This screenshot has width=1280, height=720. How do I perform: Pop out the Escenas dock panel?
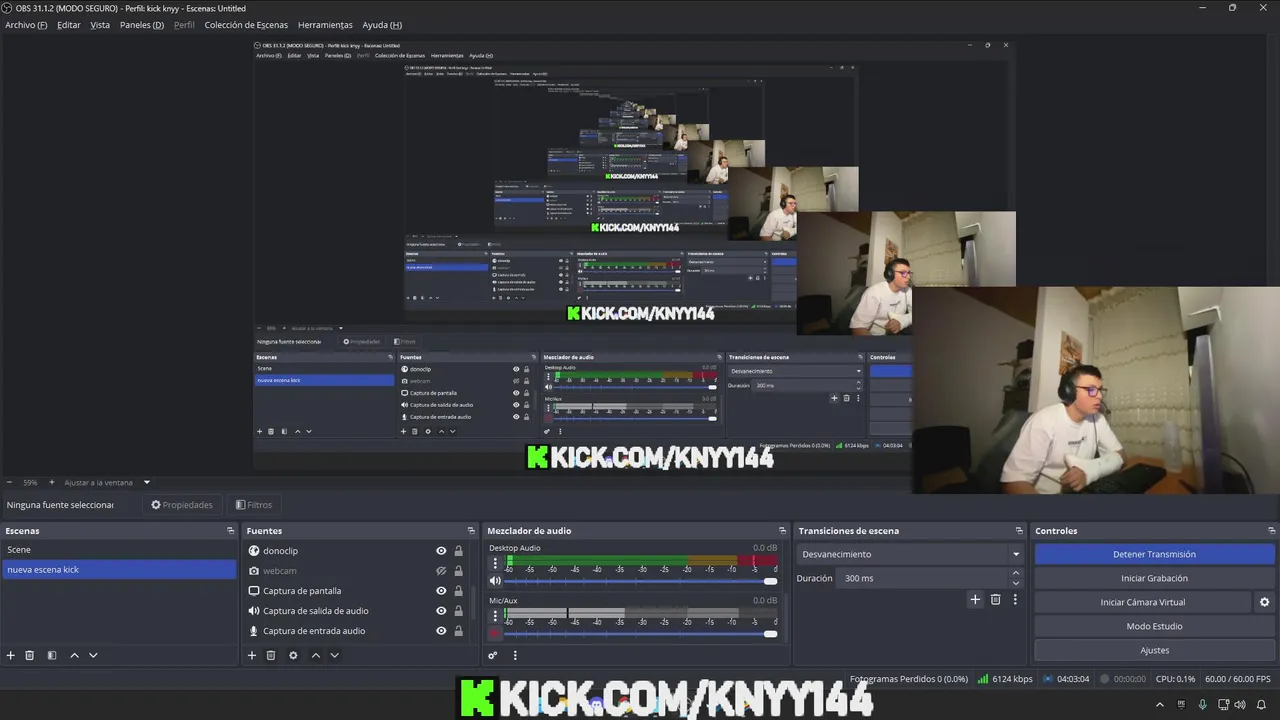pos(230,531)
